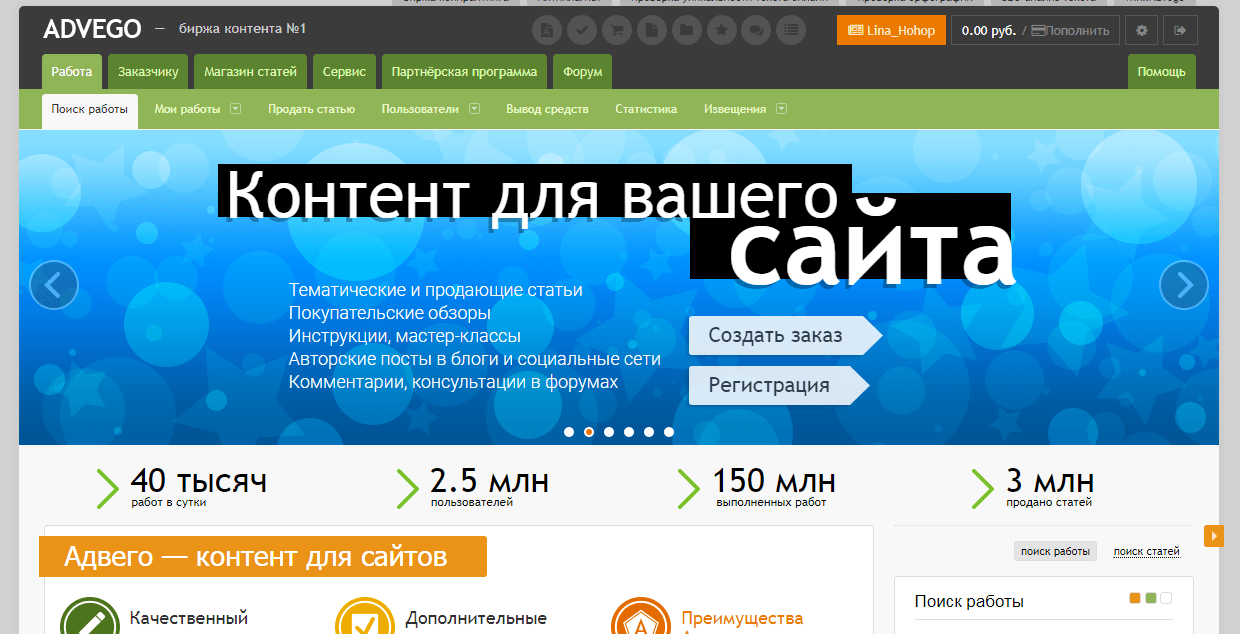
Task: Click the logout icon in the top-right corner
Action: pos(1181,30)
